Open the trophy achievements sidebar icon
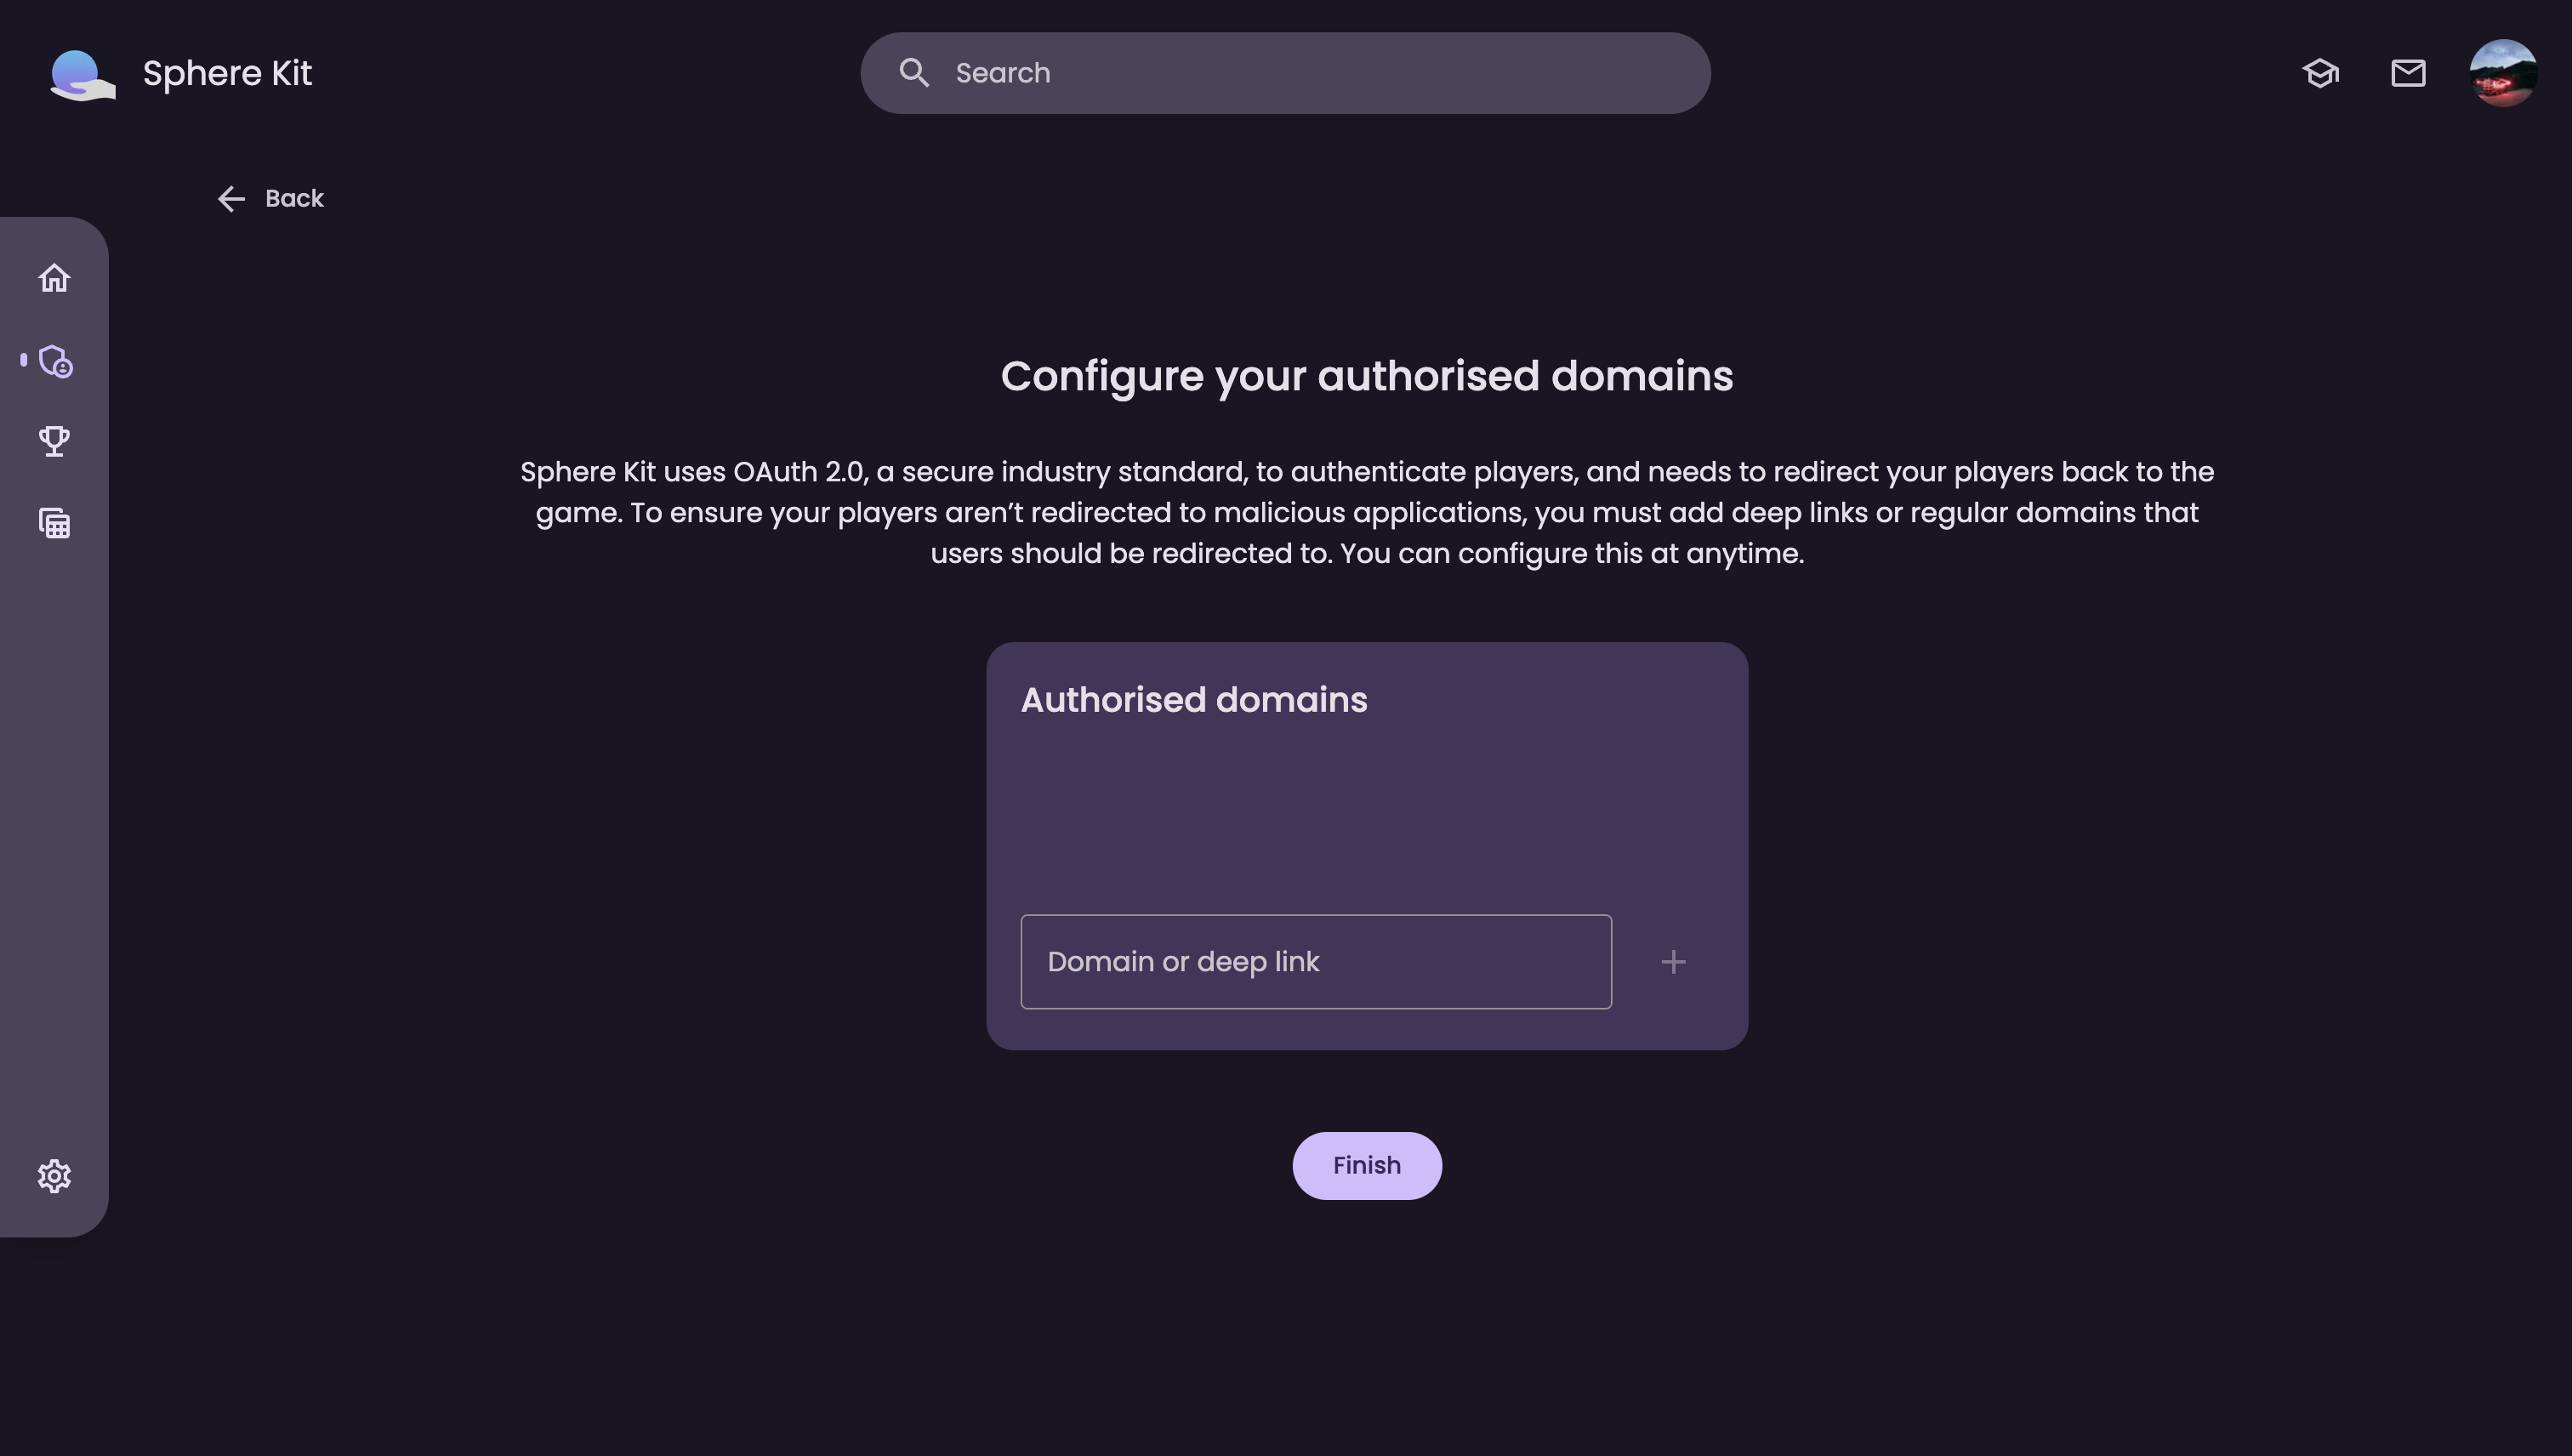The height and width of the screenshot is (1456, 2572). (x=54, y=441)
